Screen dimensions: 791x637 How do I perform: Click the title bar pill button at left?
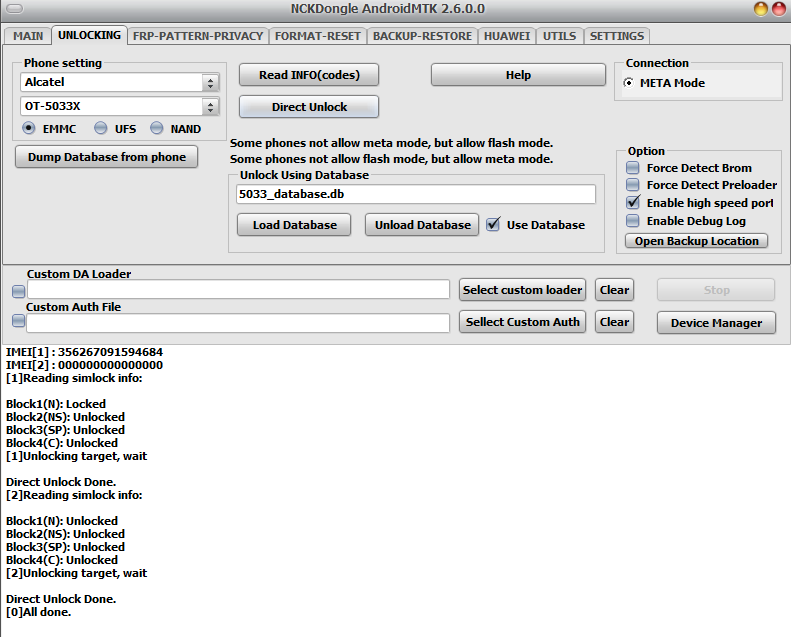coord(14,9)
